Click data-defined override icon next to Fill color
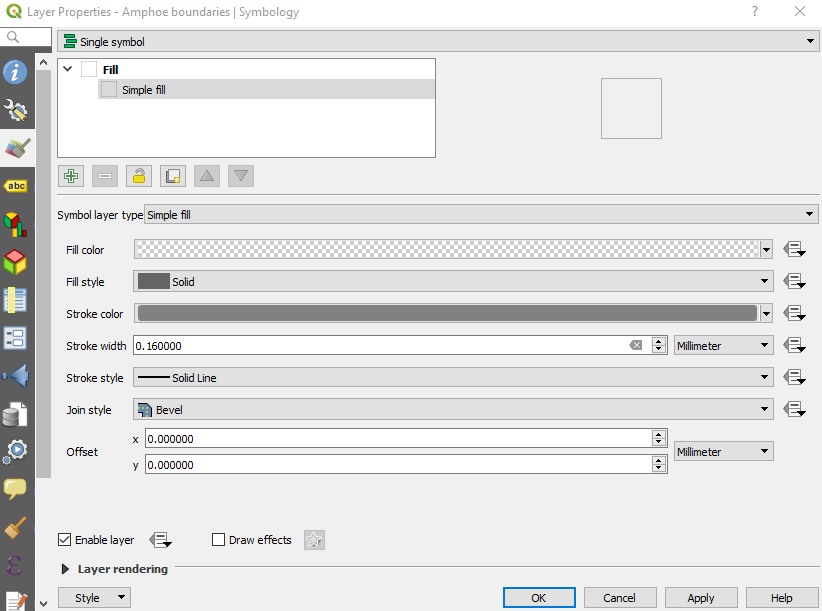 [x=795, y=250]
